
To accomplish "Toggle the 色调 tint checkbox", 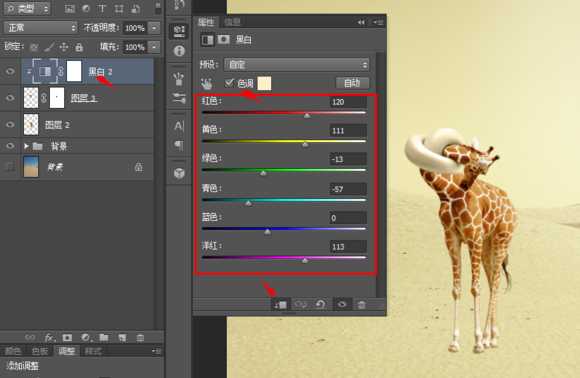I will (x=229, y=83).
